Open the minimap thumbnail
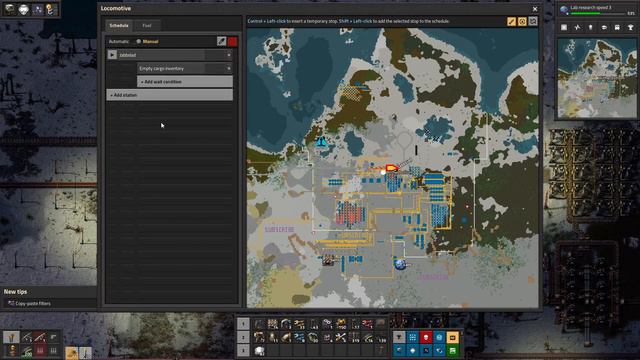This screenshot has width=640, height=360. (x=597, y=78)
